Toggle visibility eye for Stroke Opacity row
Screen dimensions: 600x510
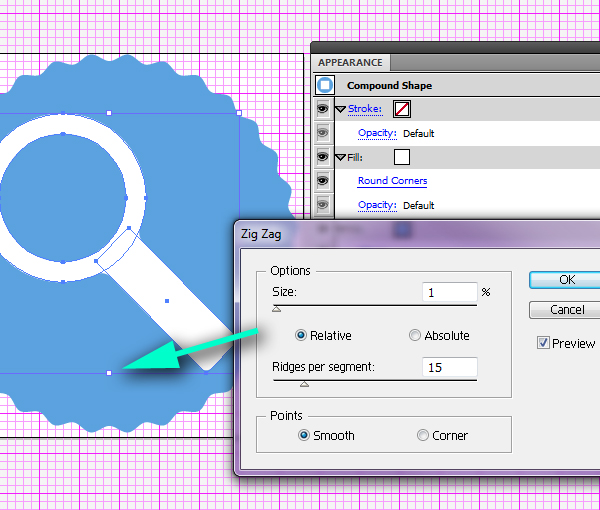pyautogui.click(x=323, y=133)
